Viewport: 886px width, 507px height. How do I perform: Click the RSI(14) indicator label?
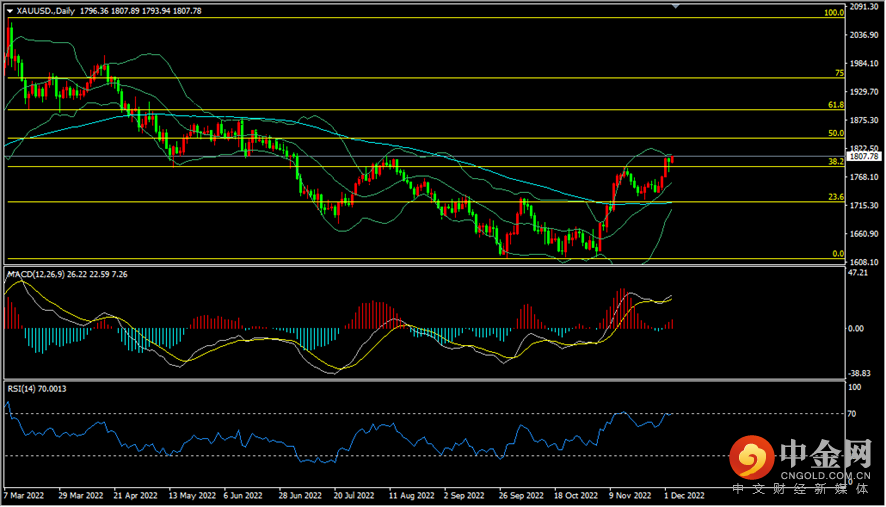(x=22, y=386)
